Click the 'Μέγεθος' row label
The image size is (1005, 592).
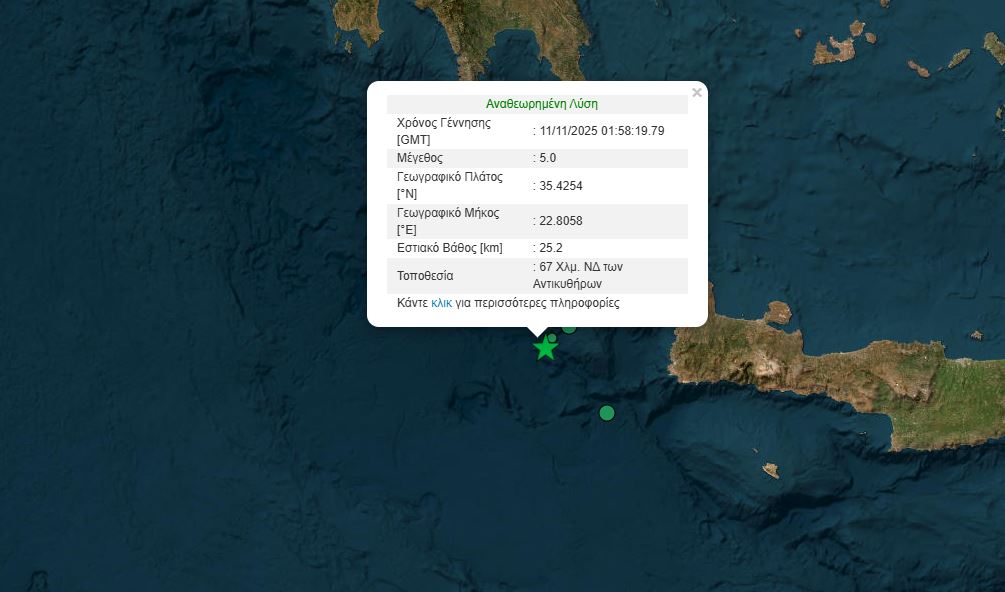pos(420,158)
